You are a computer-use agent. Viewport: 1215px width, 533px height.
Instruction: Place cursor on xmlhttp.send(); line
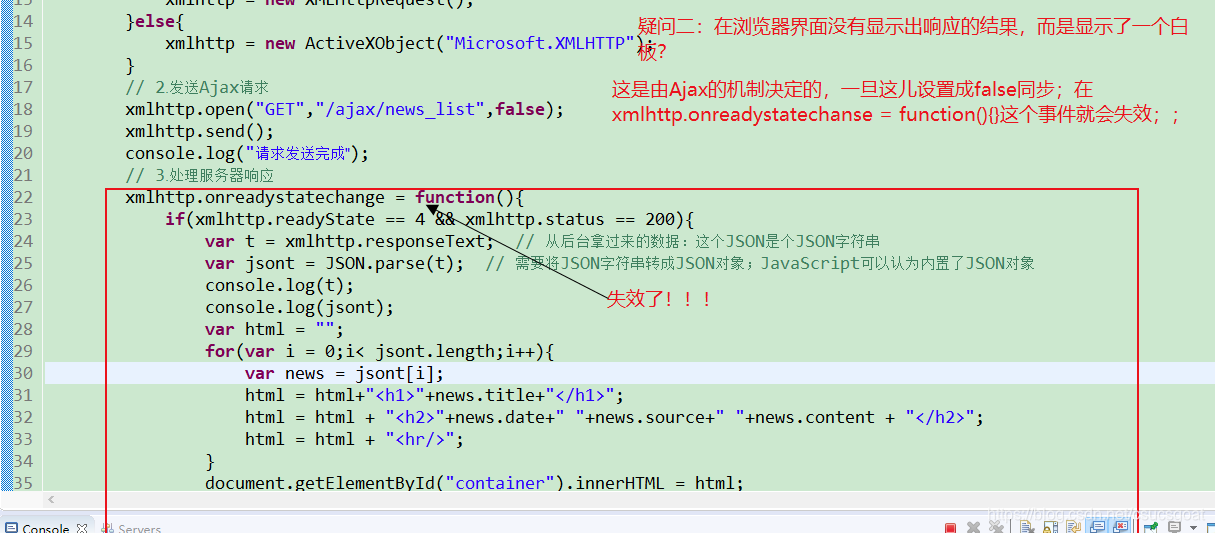click(199, 131)
